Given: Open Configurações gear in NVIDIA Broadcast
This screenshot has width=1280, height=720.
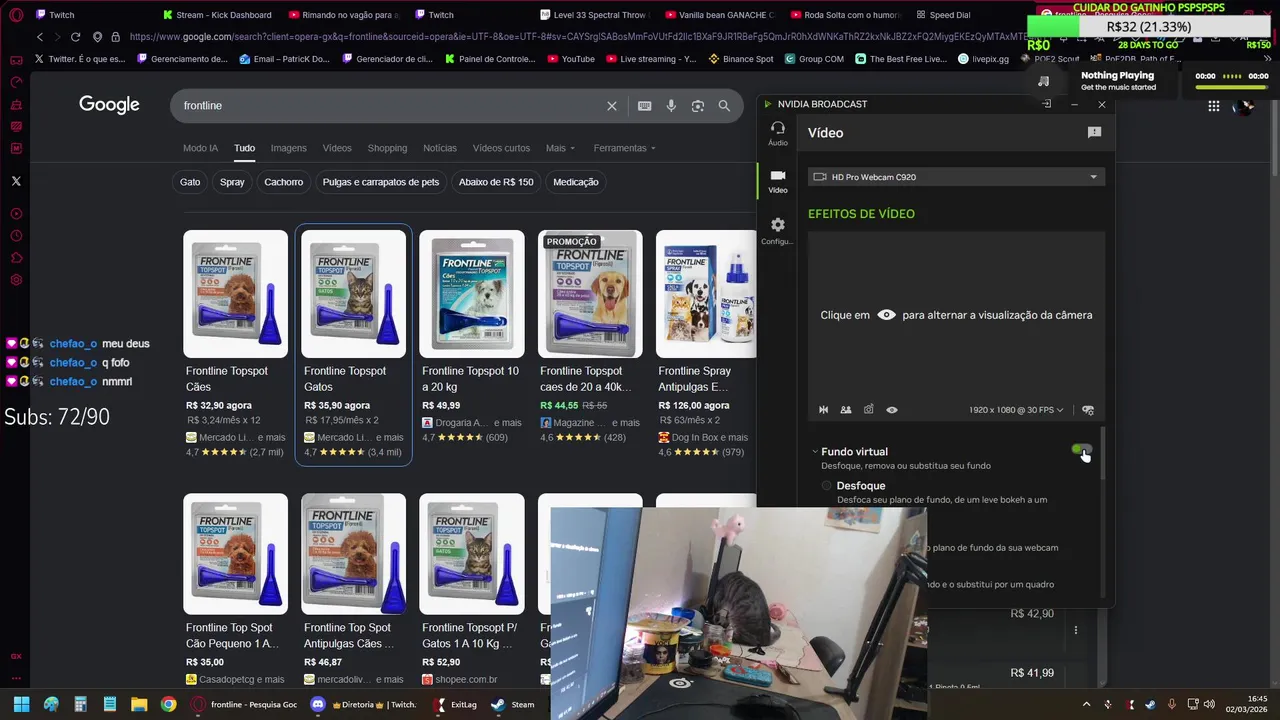Looking at the screenshot, I should (x=777, y=230).
